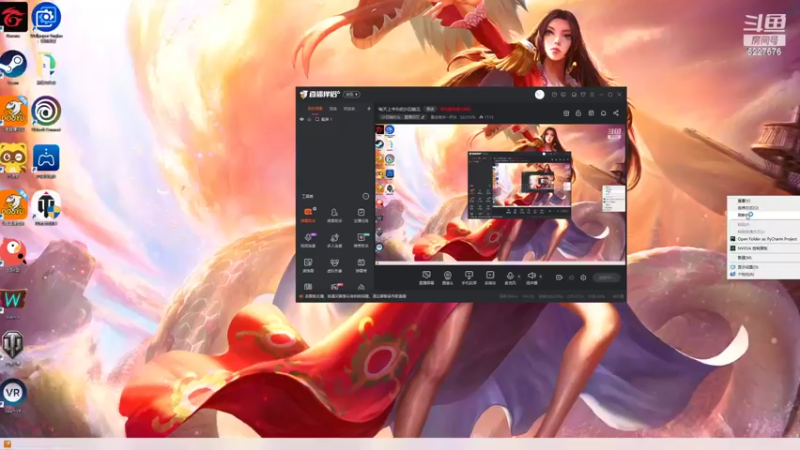
Task: Click the notice text in app status bar
Action: 355,296
